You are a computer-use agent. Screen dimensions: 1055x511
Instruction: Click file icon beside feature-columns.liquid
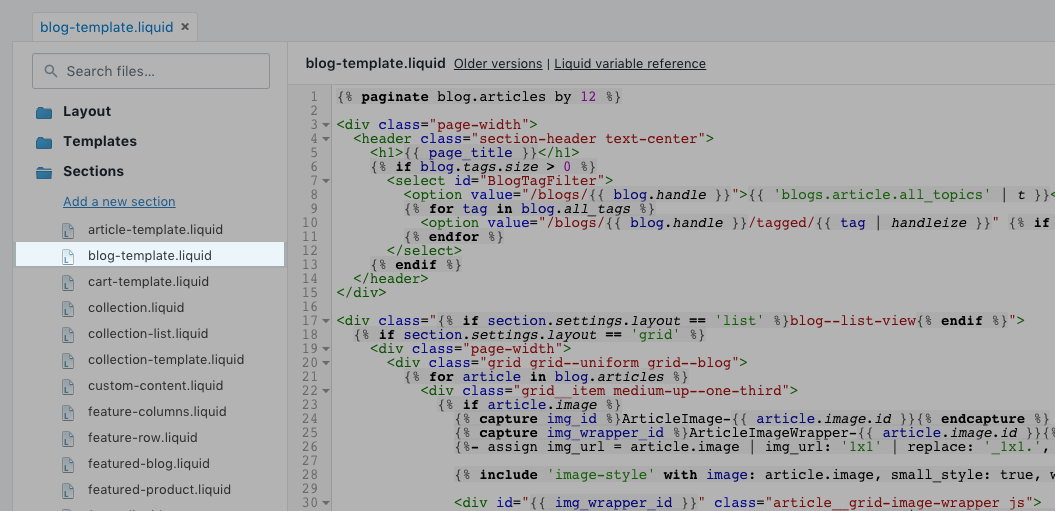[67, 412]
